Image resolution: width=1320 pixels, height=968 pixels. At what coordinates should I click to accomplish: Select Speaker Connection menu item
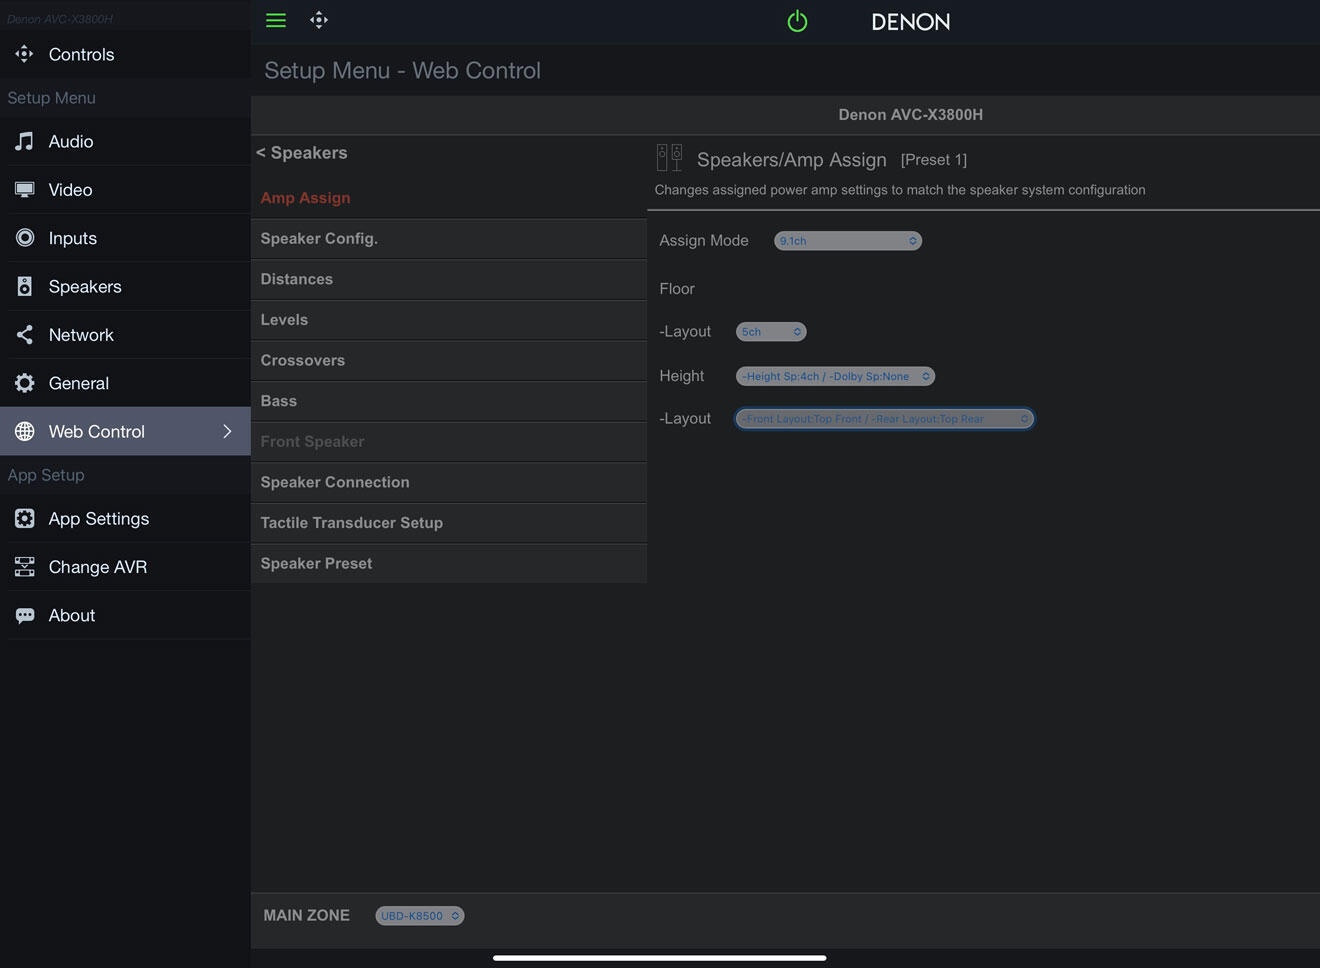coord(449,482)
